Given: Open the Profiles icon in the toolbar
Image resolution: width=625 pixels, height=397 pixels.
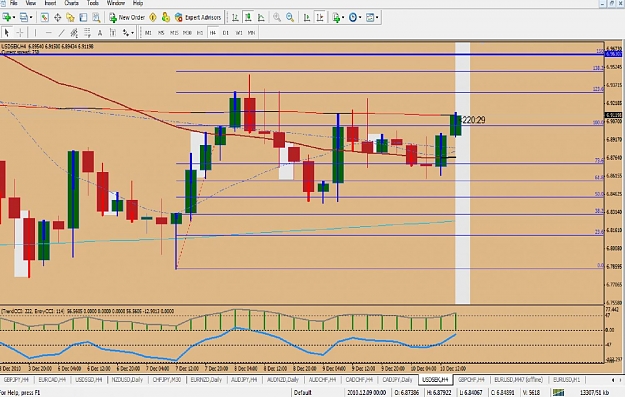Looking at the screenshot, I should point(24,17).
